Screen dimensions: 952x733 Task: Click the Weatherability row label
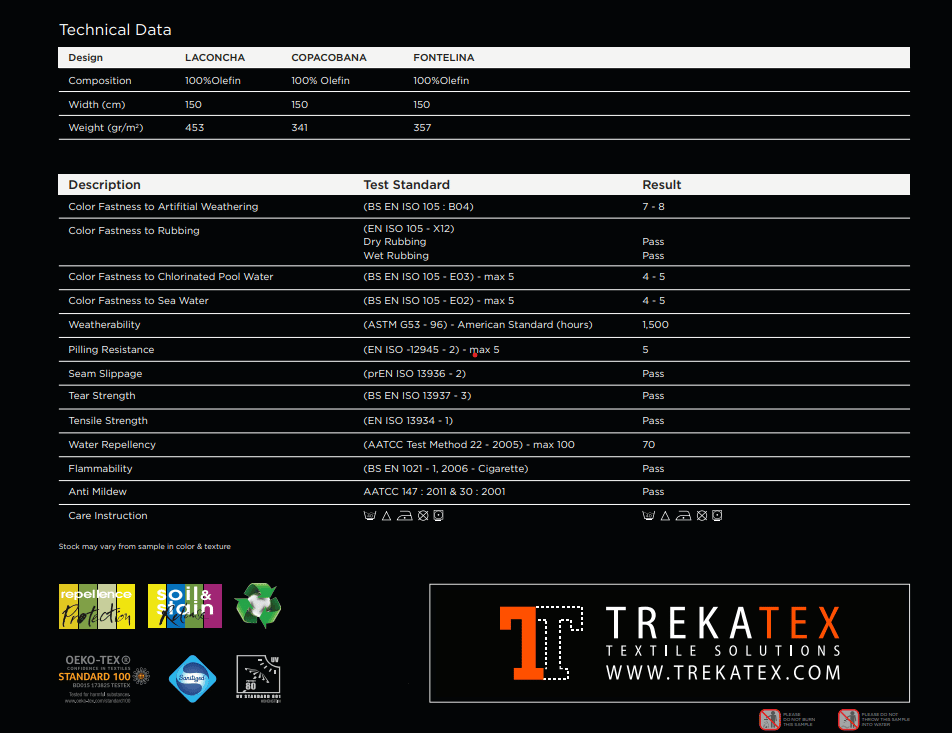pyautogui.click(x=104, y=325)
